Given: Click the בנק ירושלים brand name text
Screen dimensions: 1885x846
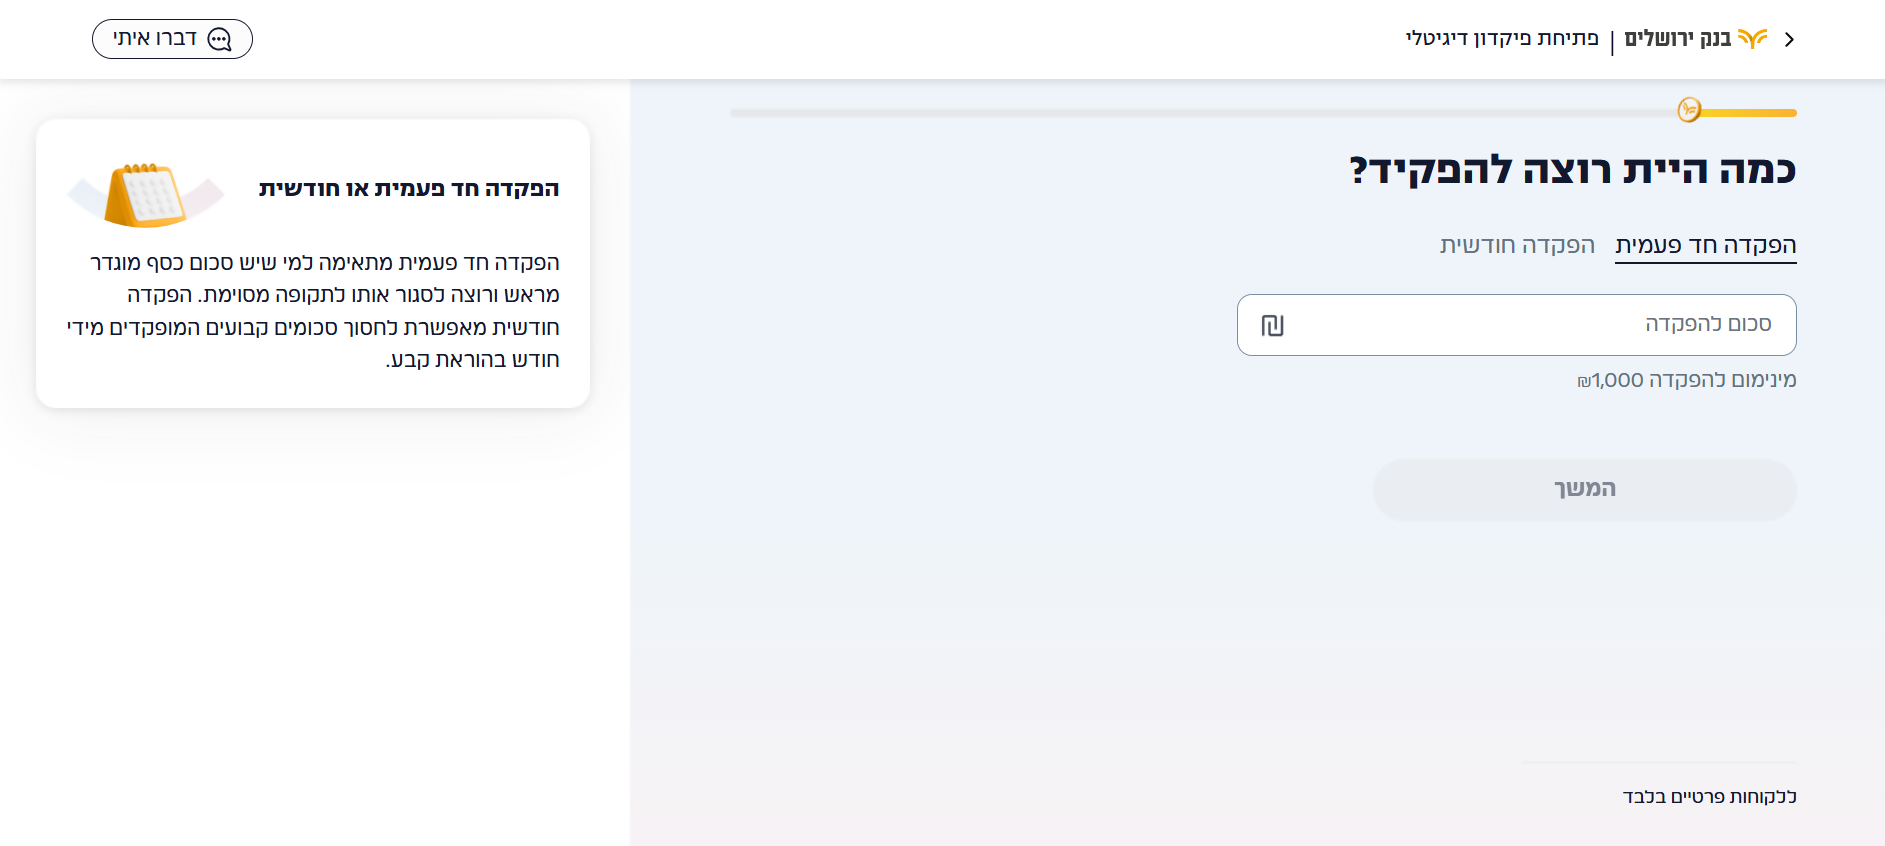Looking at the screenshot, I should click(1677, 39).
